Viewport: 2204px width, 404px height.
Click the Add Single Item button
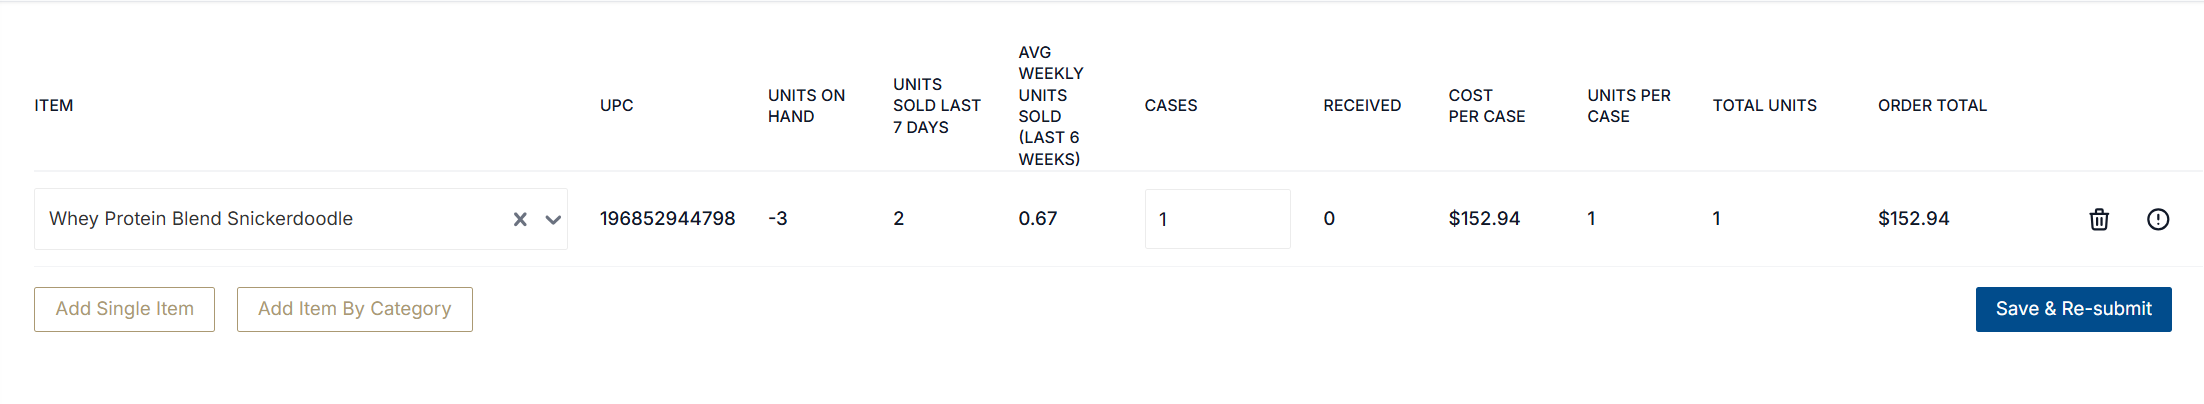point(124,309)
